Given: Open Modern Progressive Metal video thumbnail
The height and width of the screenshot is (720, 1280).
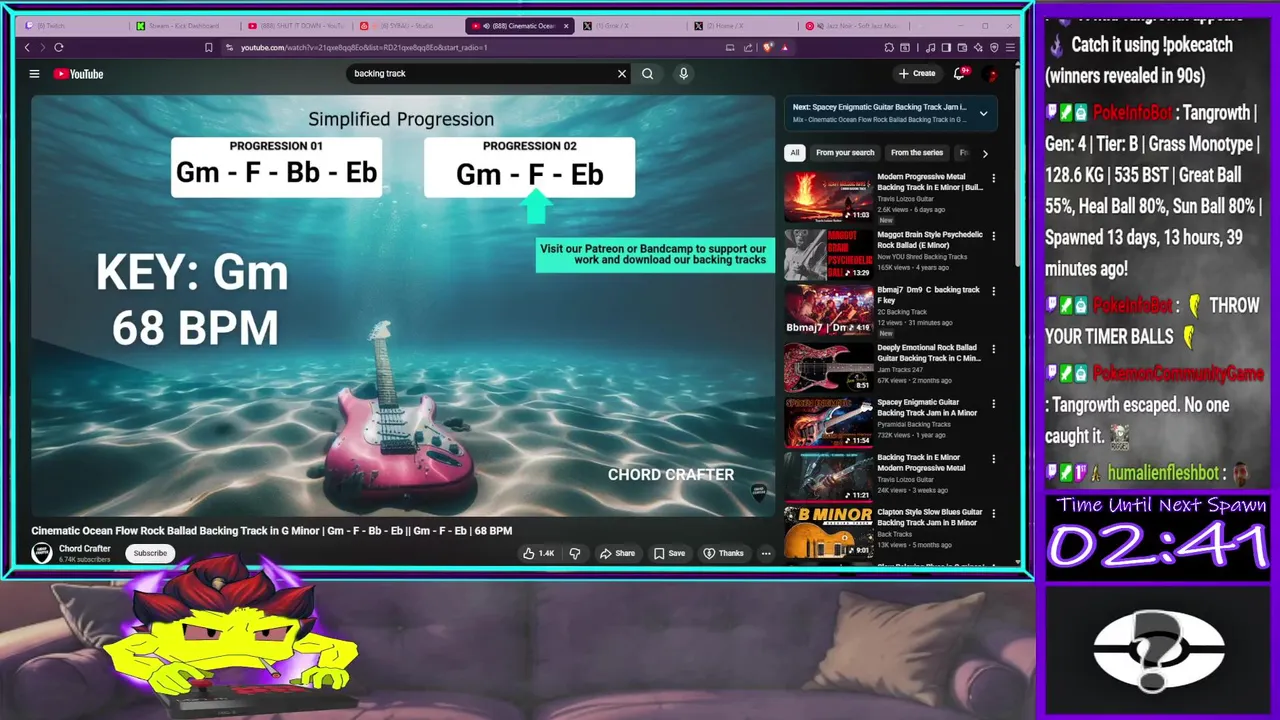Looking at the screenshot, I should (x=828, y=197).
